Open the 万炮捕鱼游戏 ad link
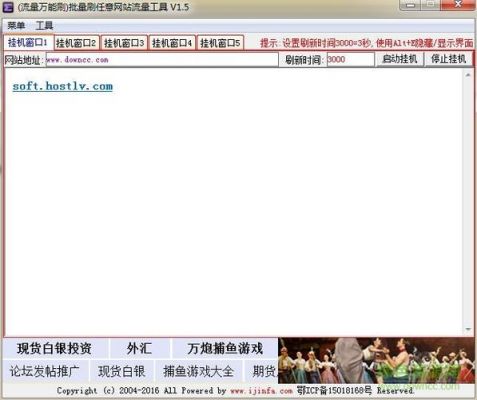Screen dimensions: 477x400 tap(225, 348)
